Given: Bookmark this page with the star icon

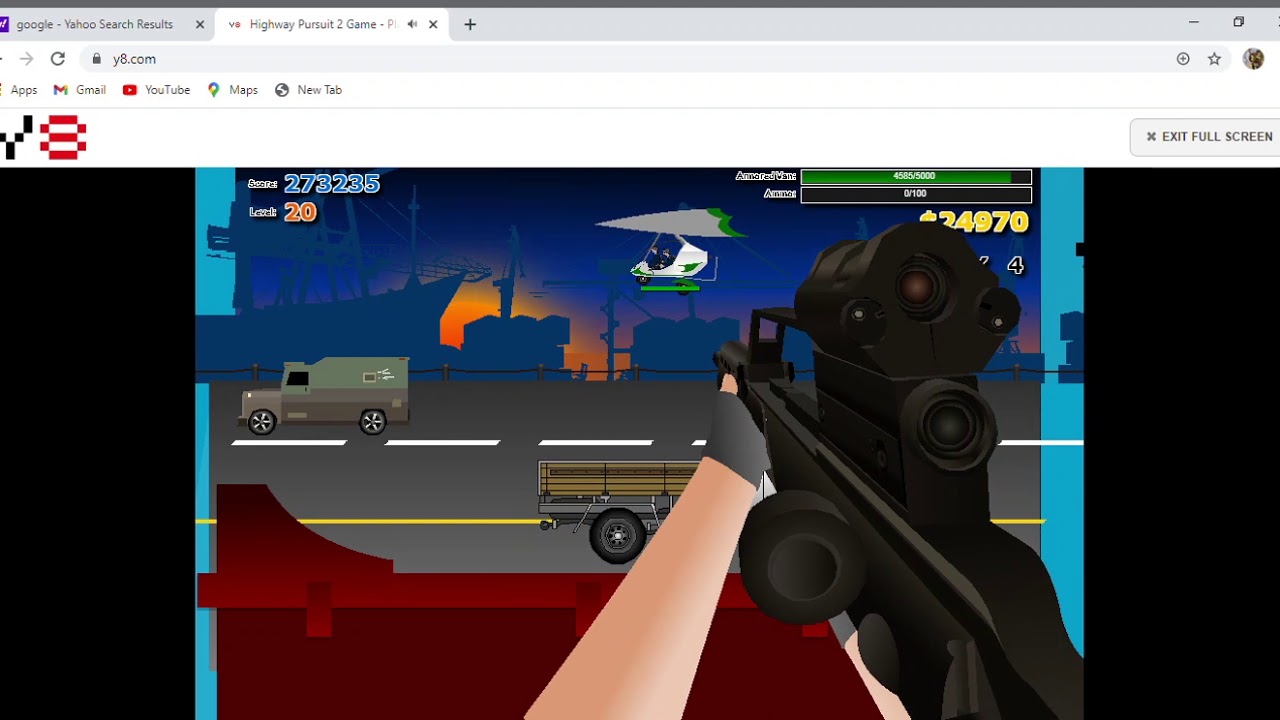Looking at the screenshot, I should pos(1214,59).
